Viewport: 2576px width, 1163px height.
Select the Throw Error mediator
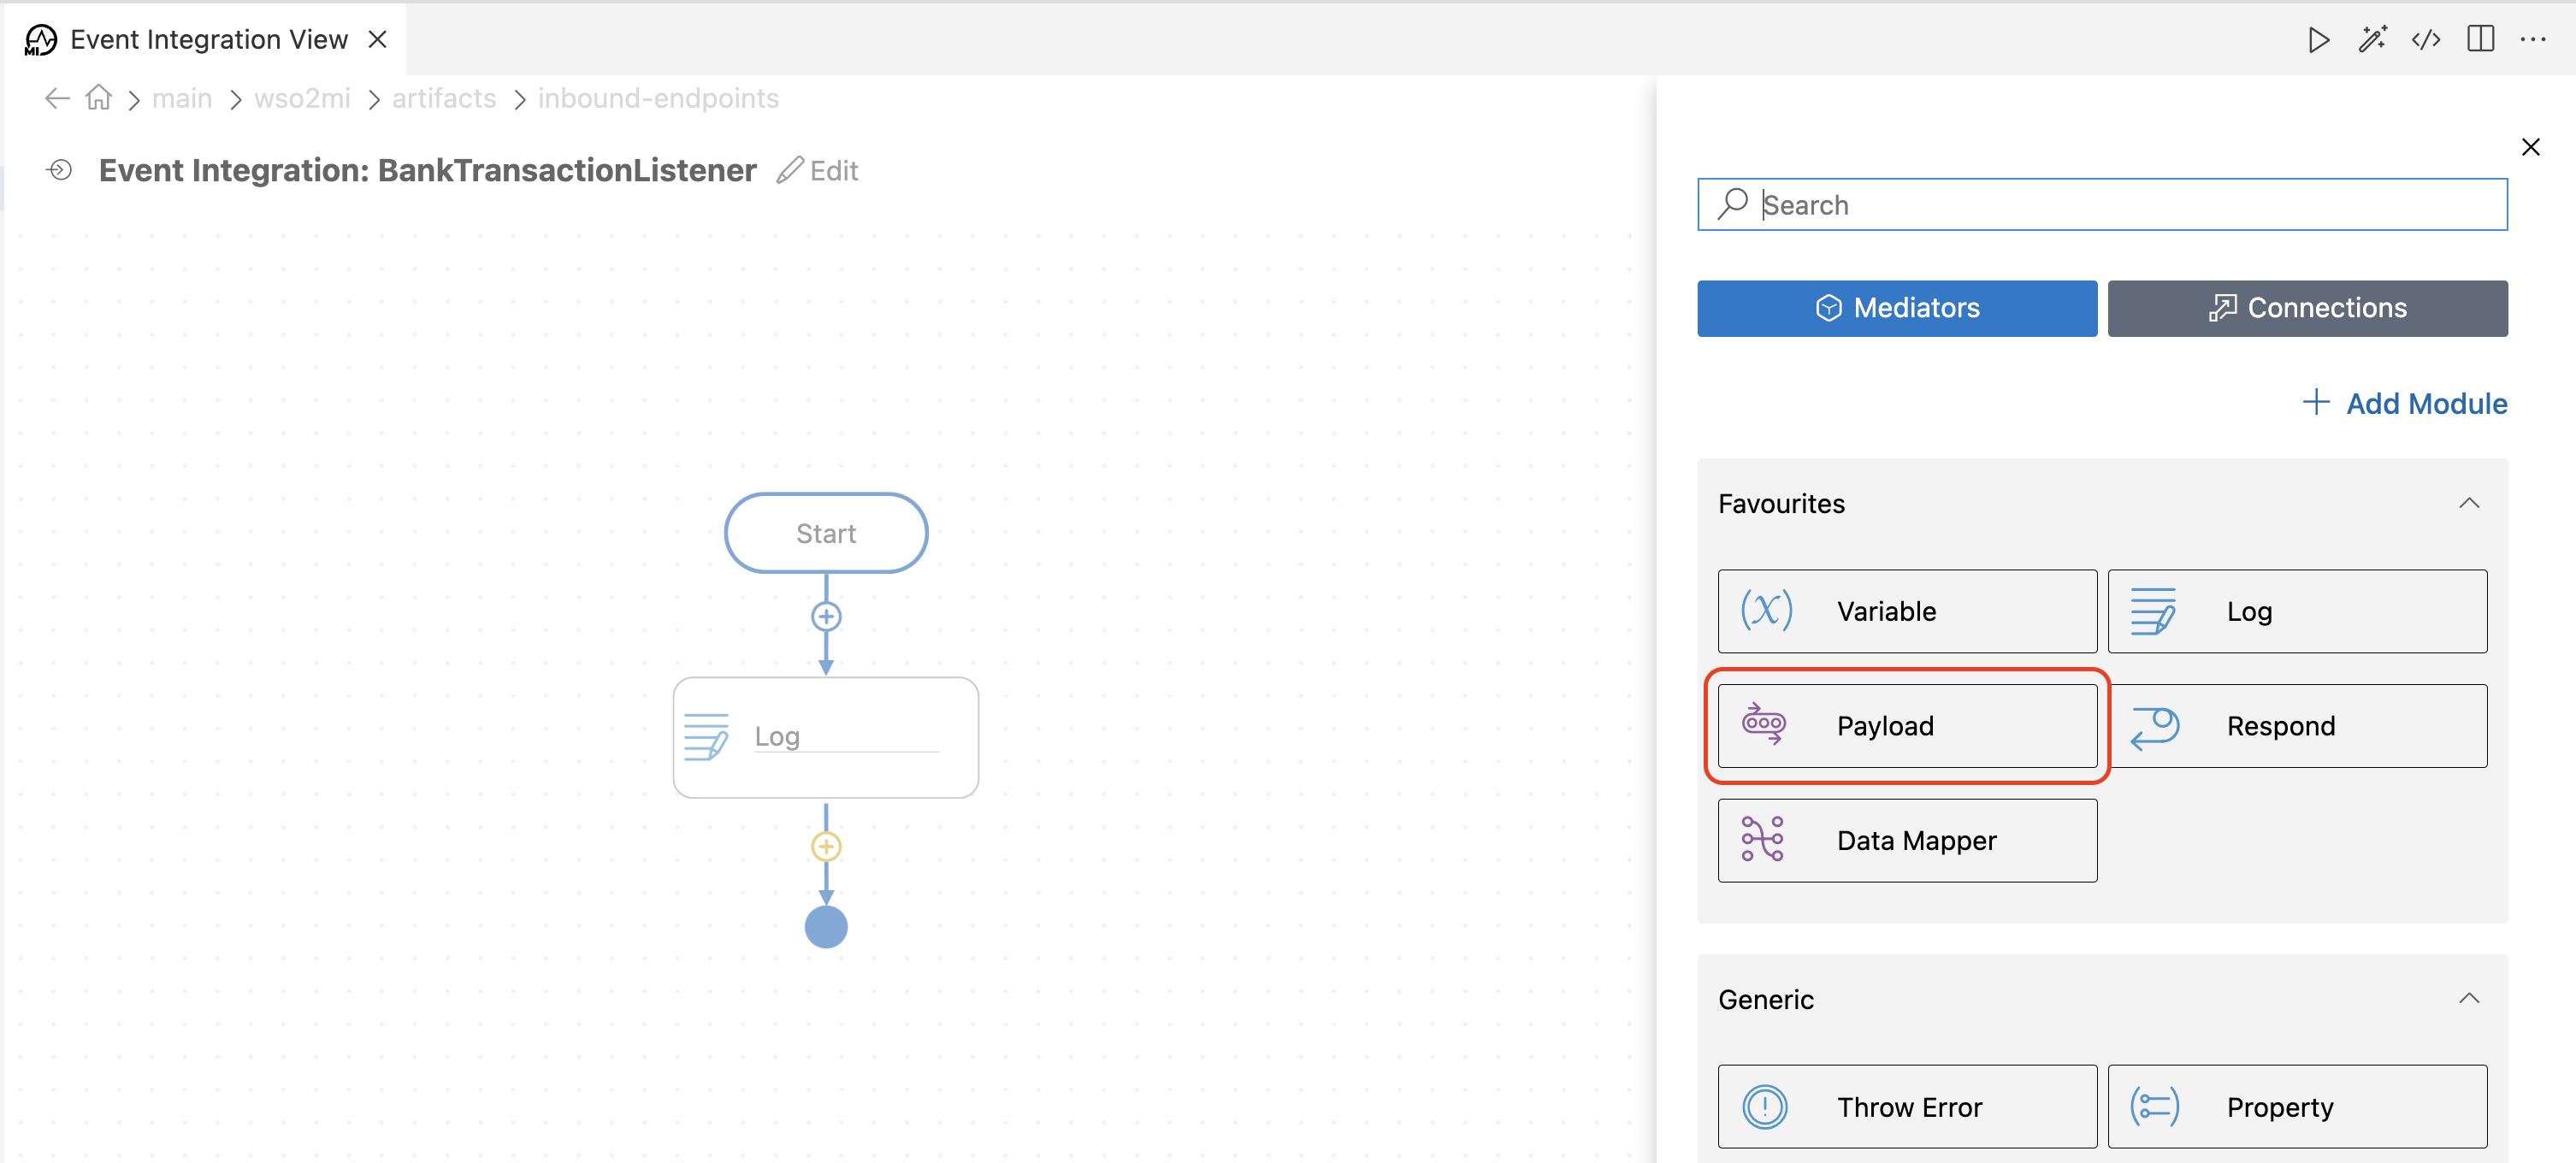click(1906, 1106)
